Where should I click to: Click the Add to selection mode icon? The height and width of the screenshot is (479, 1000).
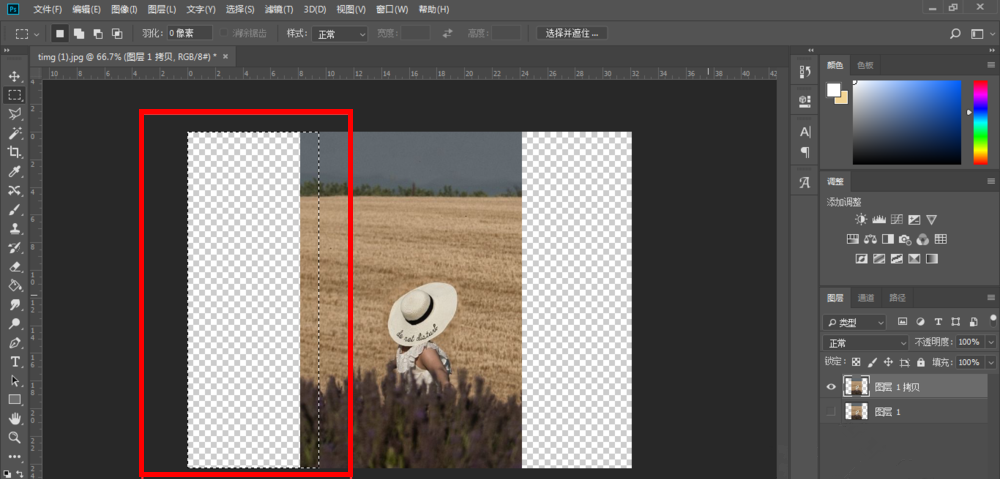78,33
